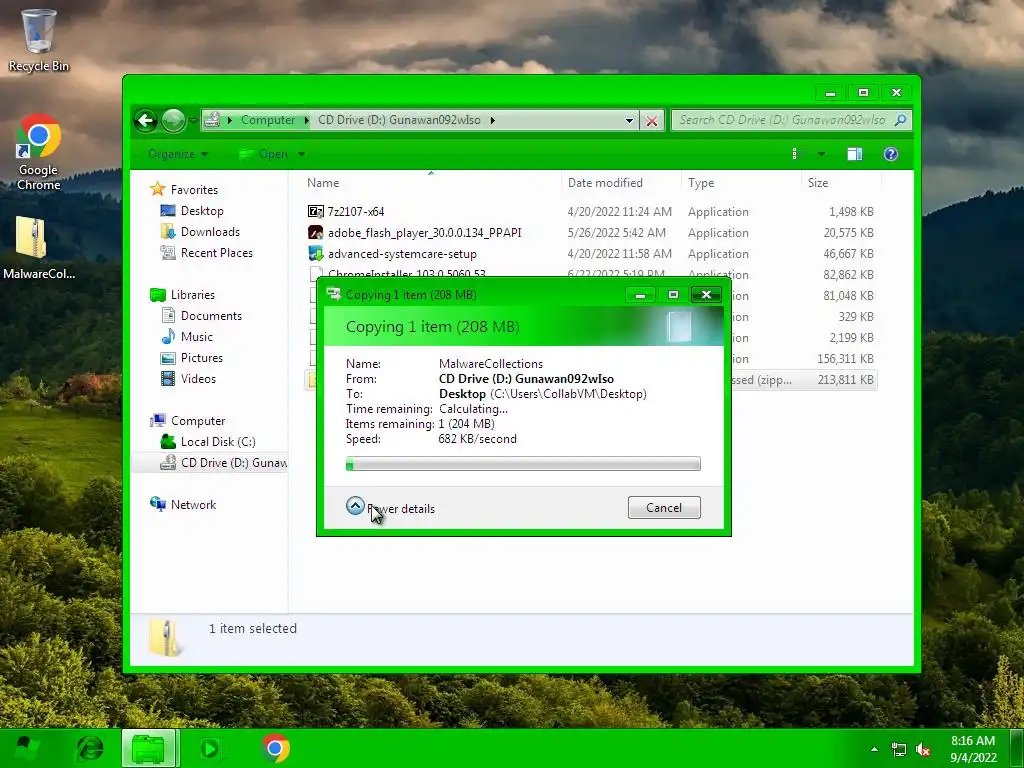
Task: Open the Music library
Action: [197, 336]
